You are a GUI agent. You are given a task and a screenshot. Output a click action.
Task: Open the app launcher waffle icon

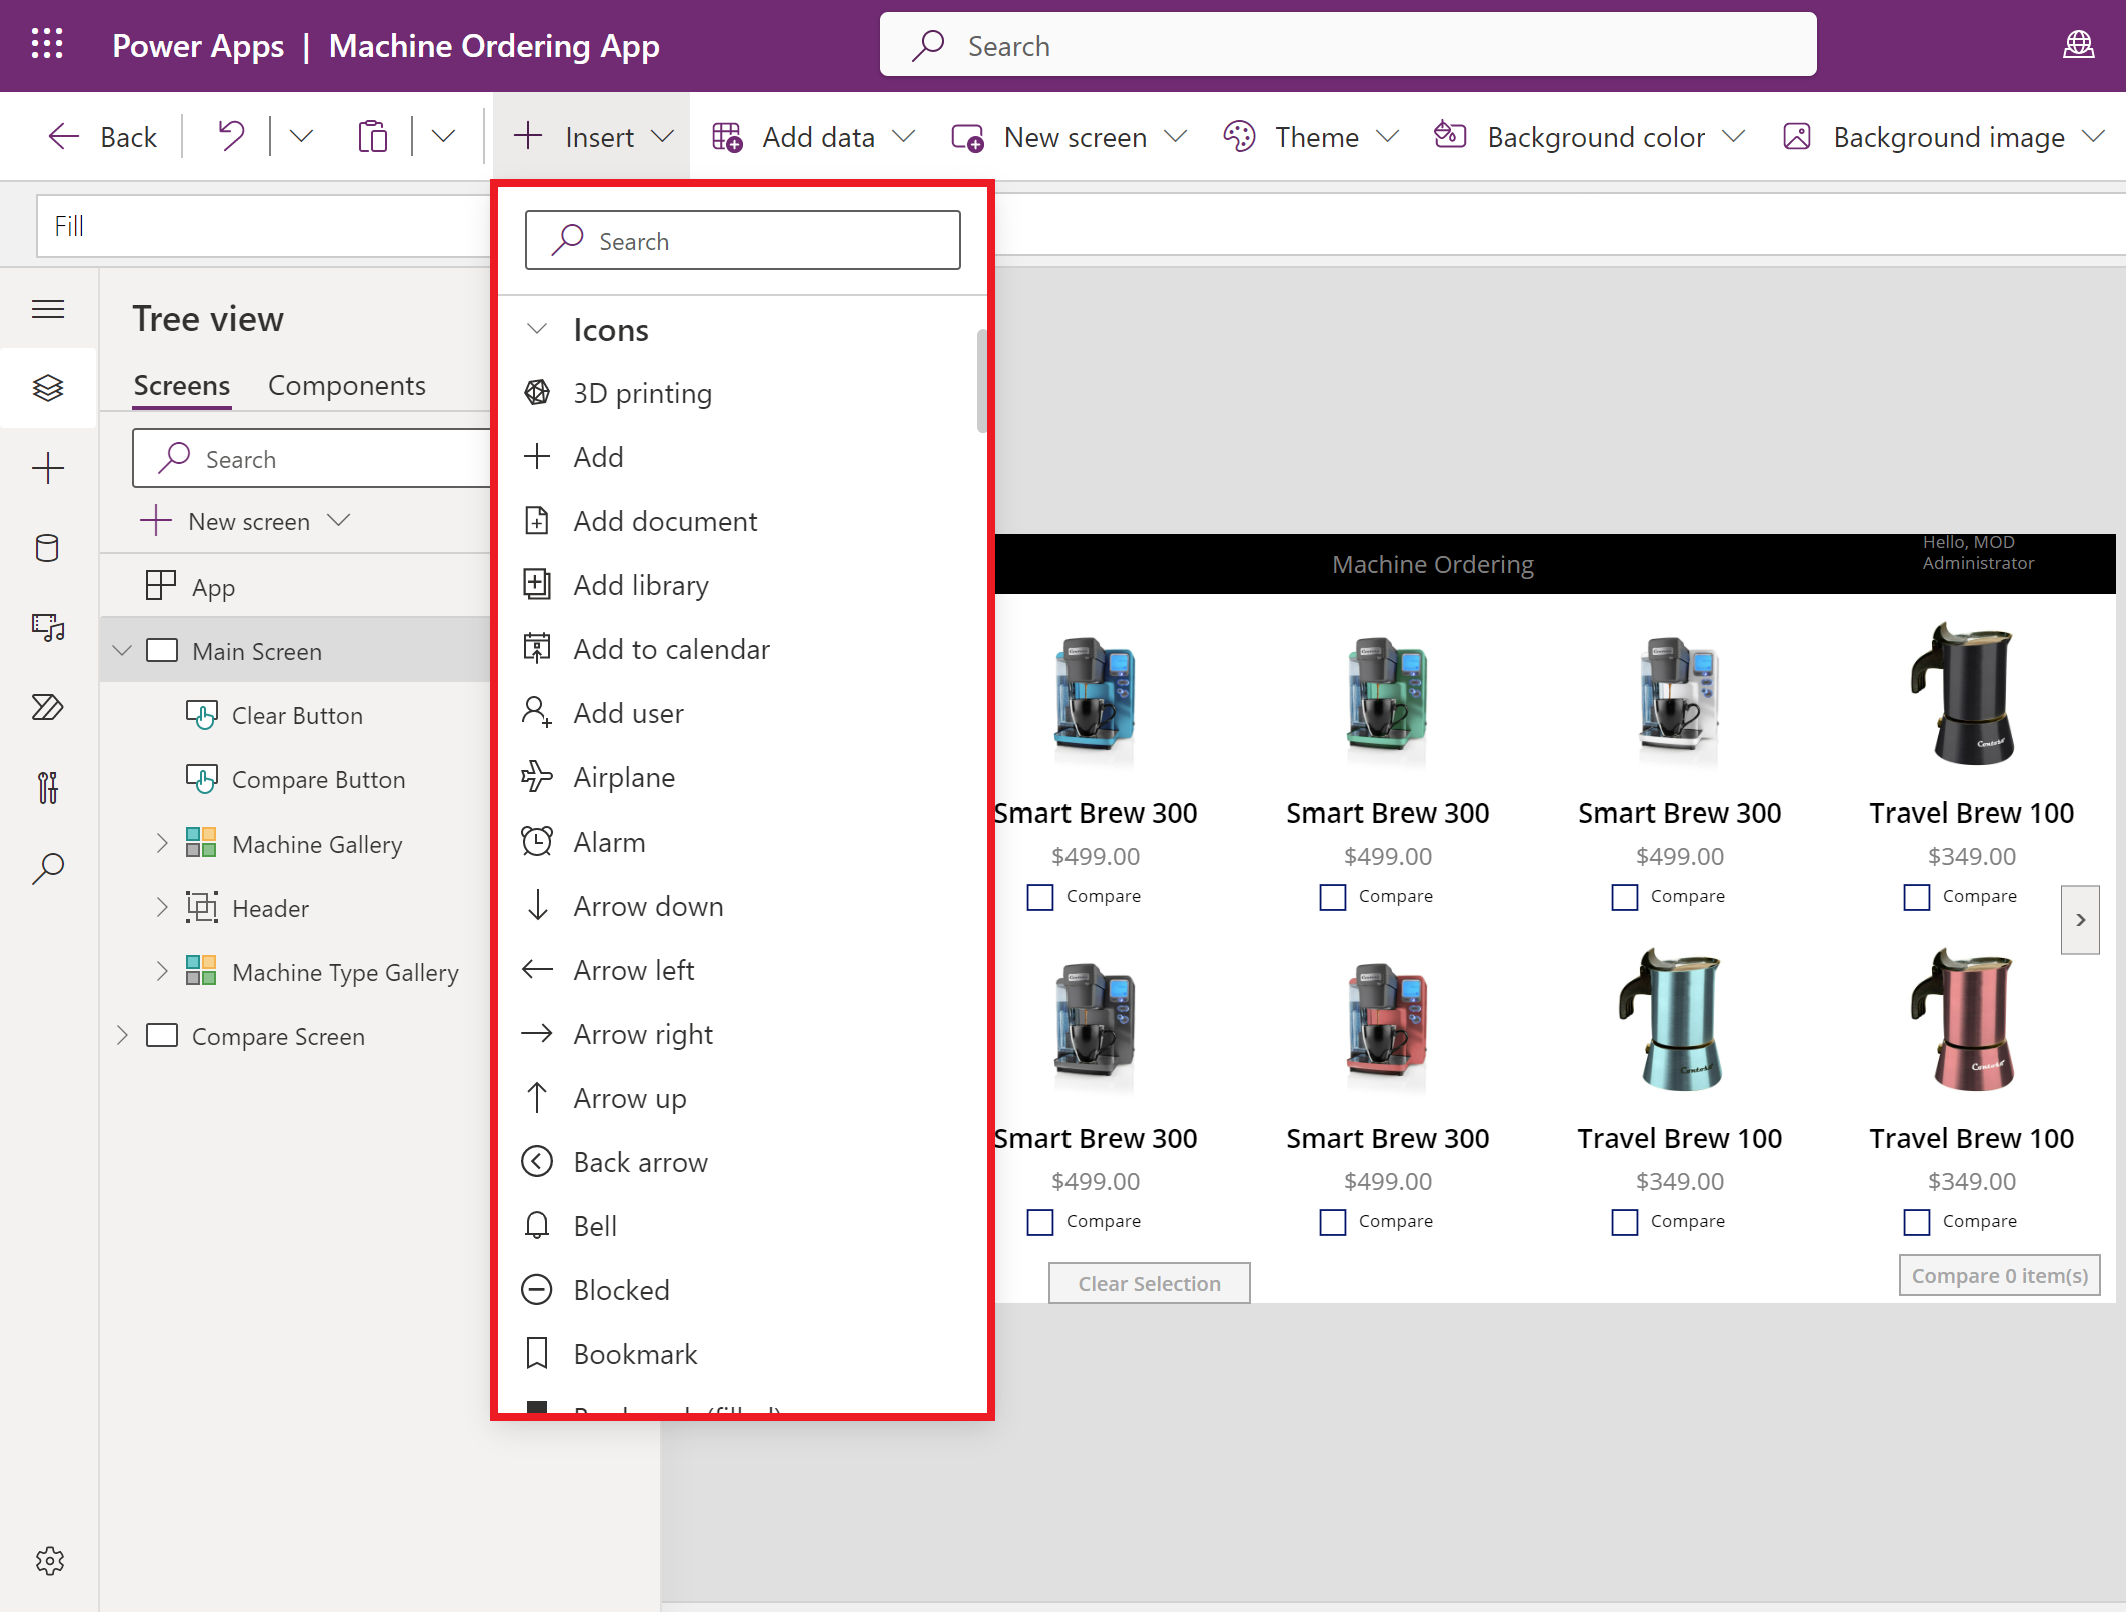point(47,44)
